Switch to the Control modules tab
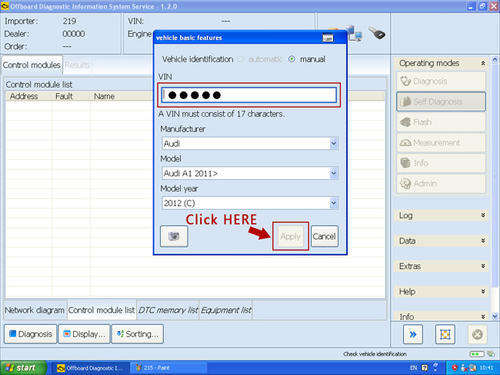The width and height of the screenshot is (500, 375). tap(32, 65)
